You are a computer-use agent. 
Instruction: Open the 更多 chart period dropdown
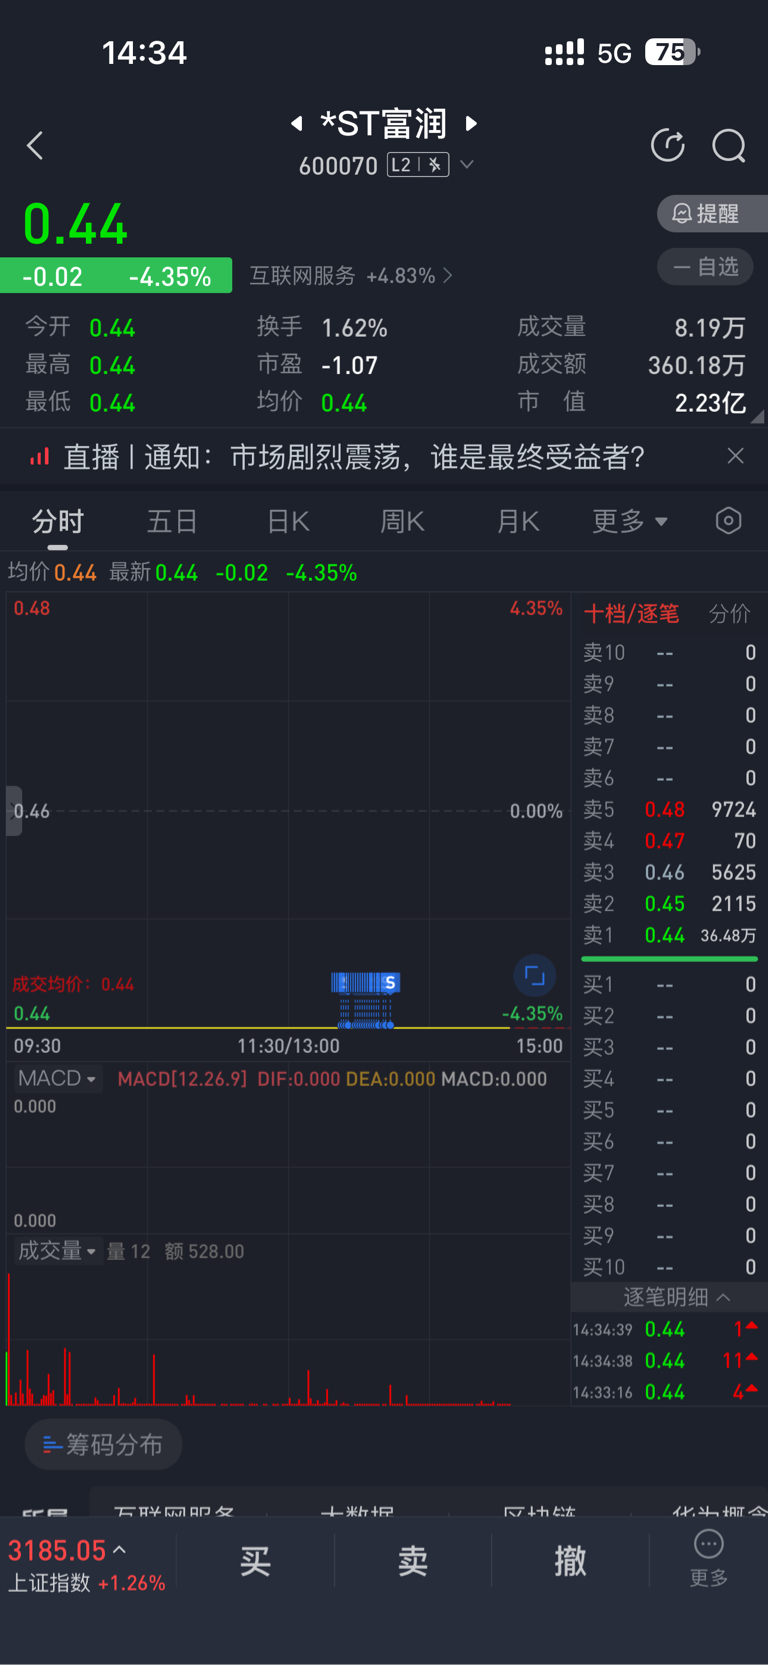(x=629, y=521)
